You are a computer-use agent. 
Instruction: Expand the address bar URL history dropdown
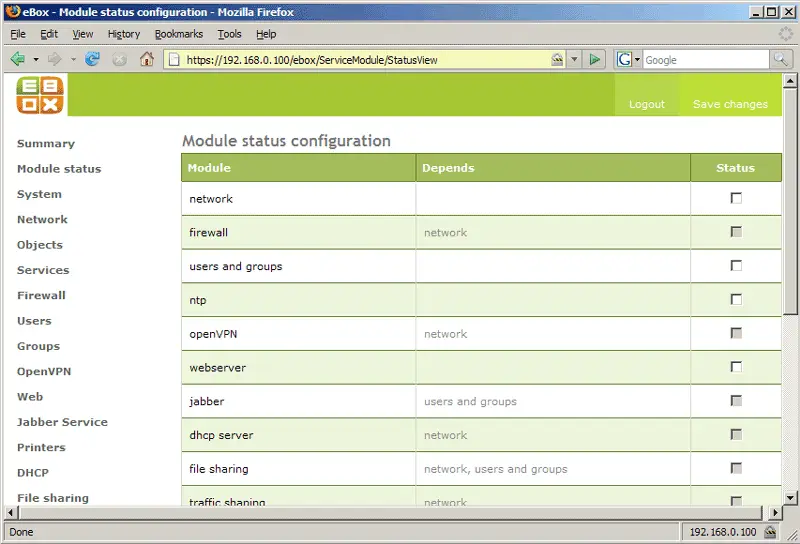574,60
